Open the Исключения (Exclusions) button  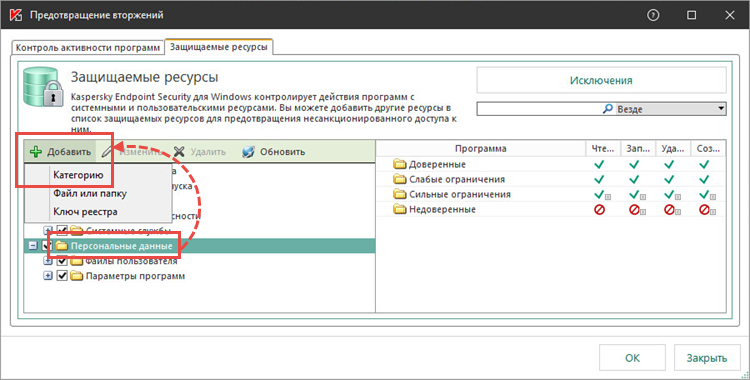[601, 80]
